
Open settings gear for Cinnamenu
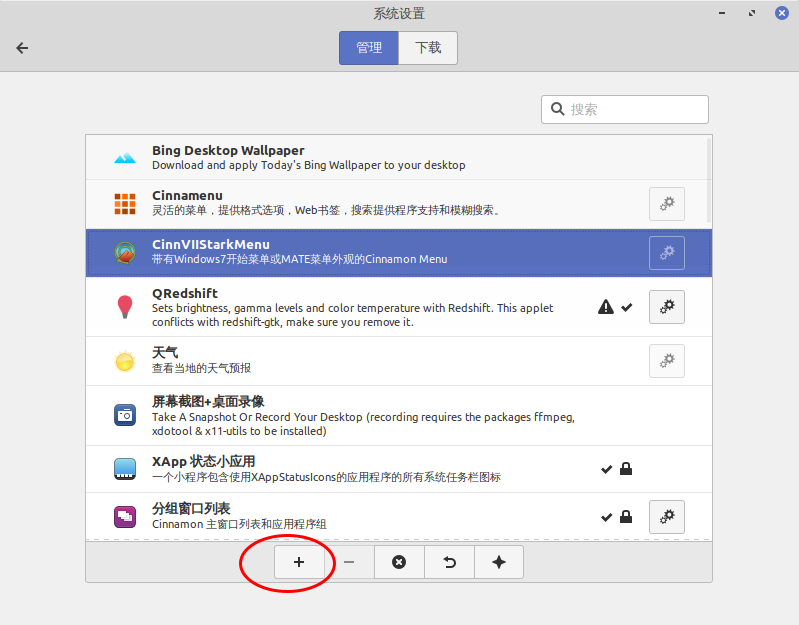tap(667, 204)
